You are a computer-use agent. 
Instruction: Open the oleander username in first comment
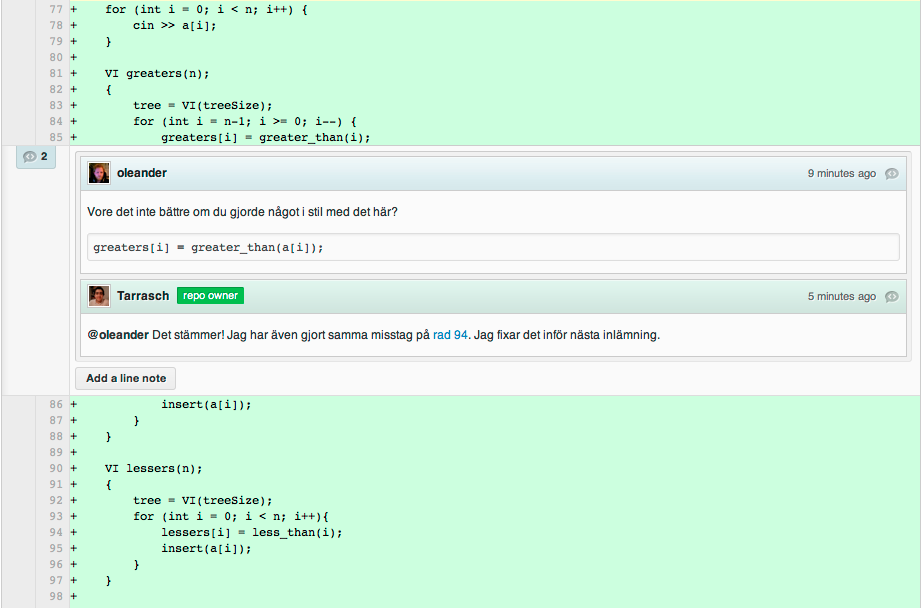(142, 173)
